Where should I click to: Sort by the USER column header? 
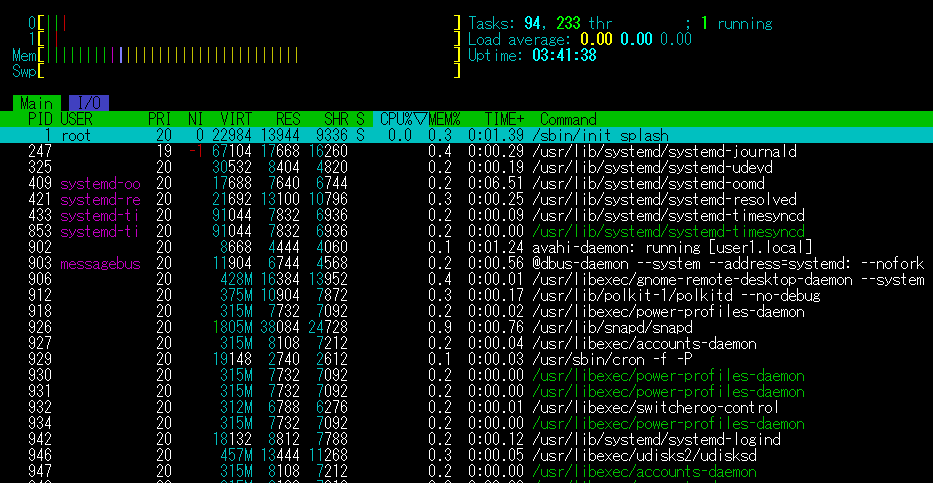click(x=77, y=119)
